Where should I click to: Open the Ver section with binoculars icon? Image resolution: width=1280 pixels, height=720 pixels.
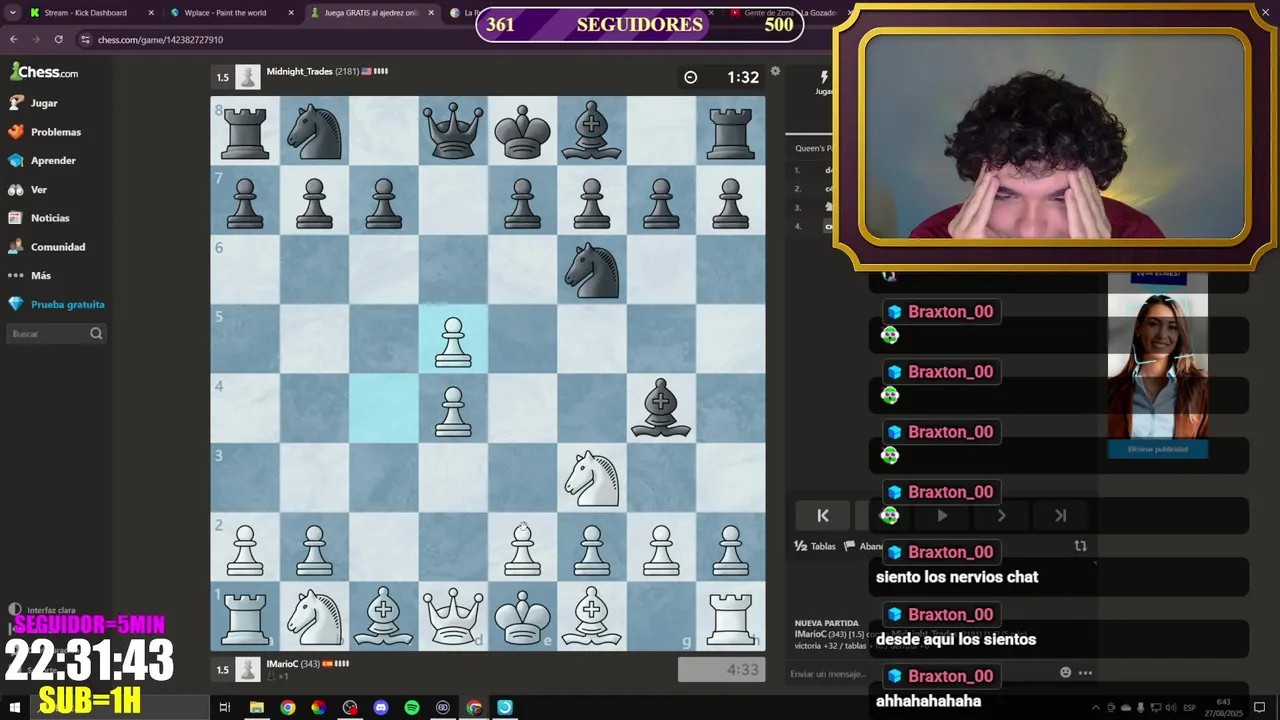pos(28,189)
